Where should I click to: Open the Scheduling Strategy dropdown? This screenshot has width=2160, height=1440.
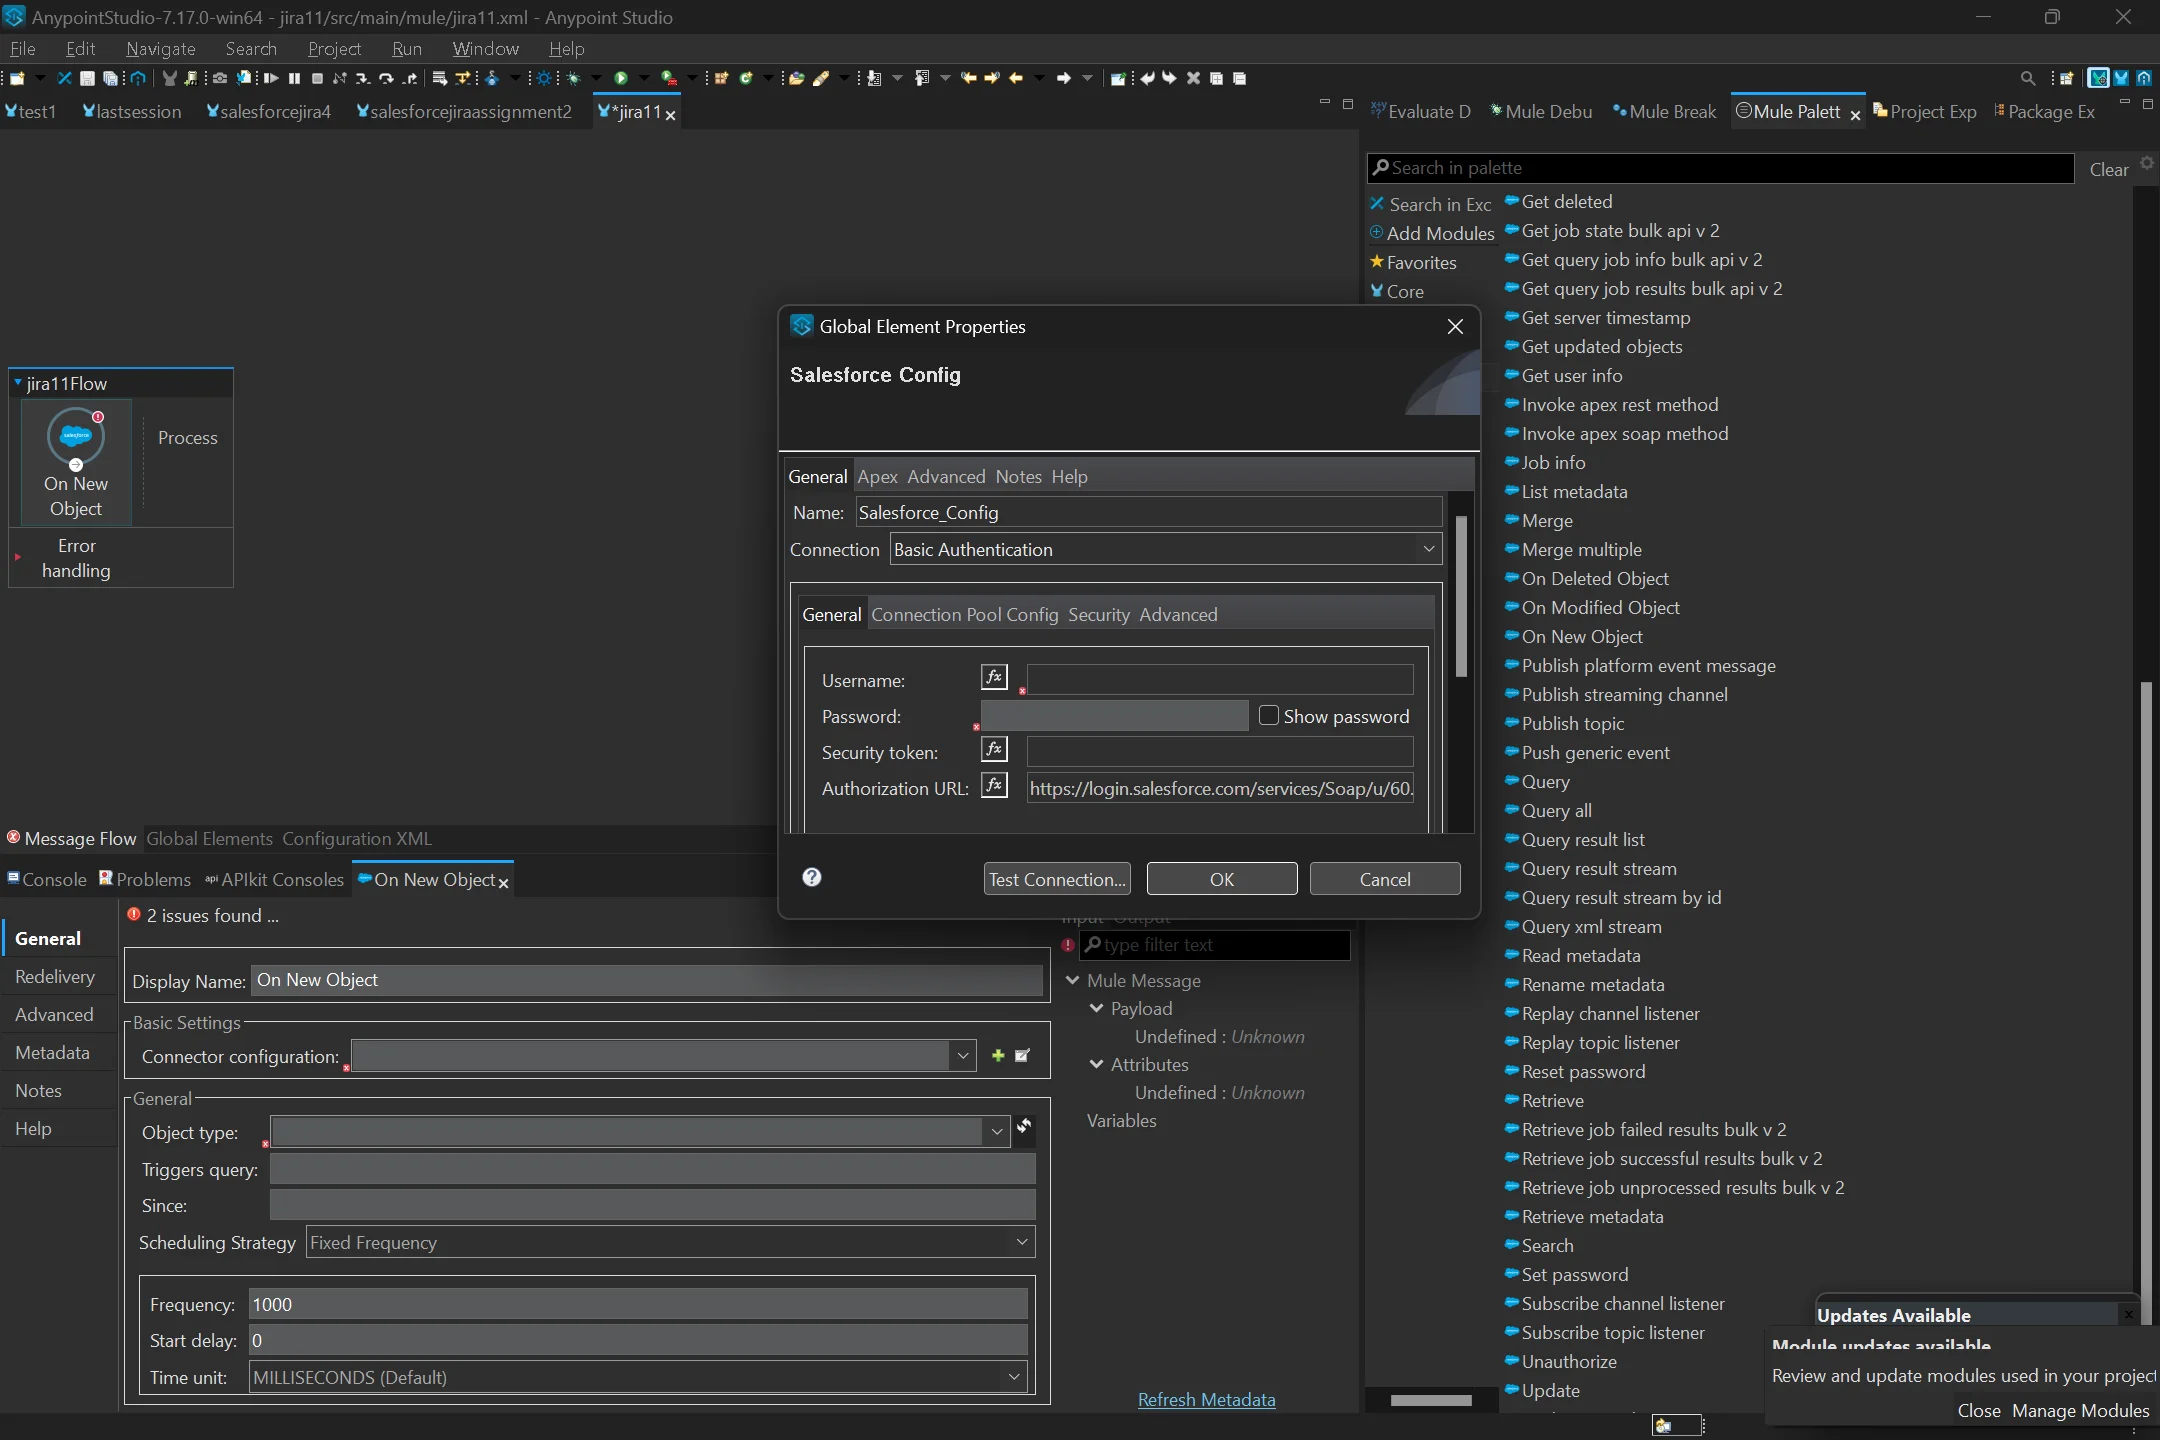click(x=1021, y=1242)
